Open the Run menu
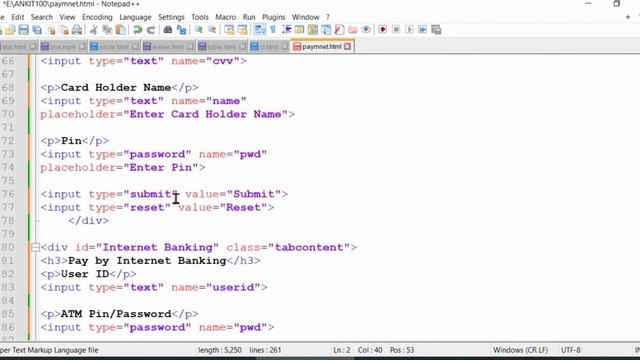The width and height of the screenshot is (640, 360). (x=249, y=17)
